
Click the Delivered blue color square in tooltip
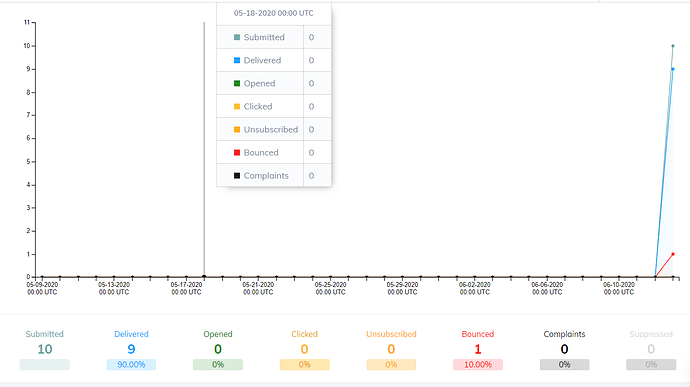237,60
